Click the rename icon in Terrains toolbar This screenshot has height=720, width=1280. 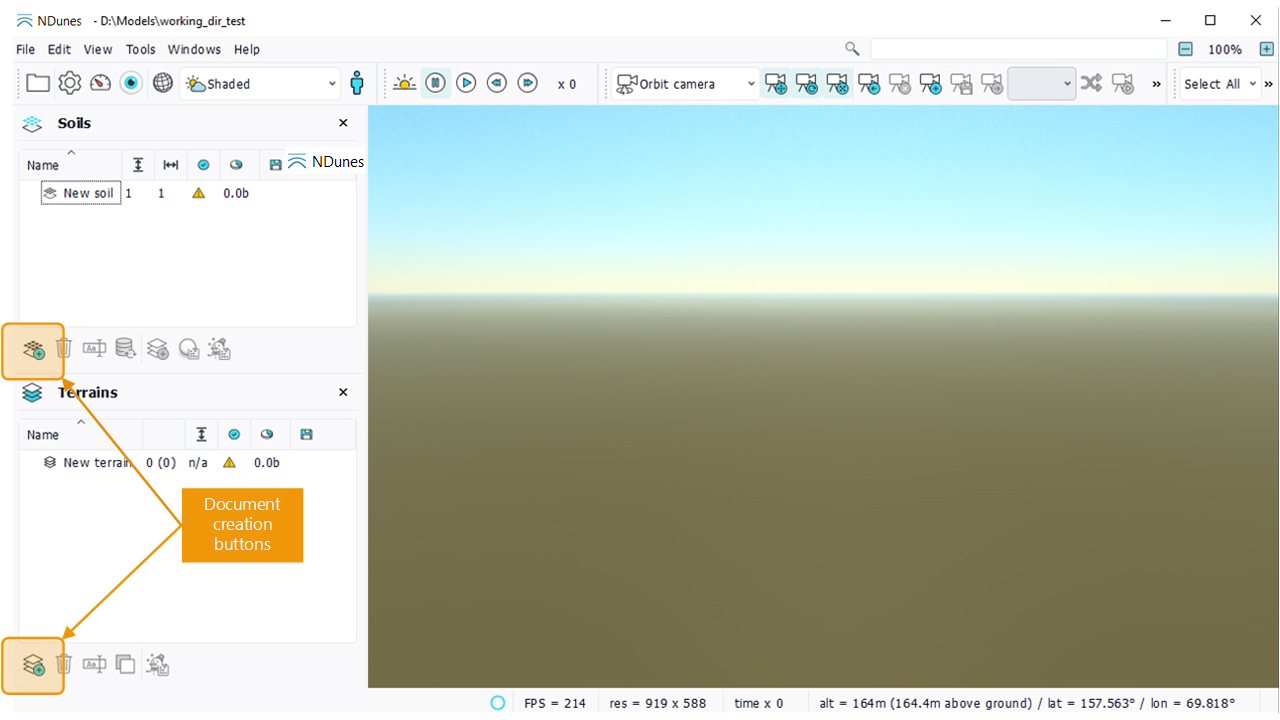click(94, 664)
